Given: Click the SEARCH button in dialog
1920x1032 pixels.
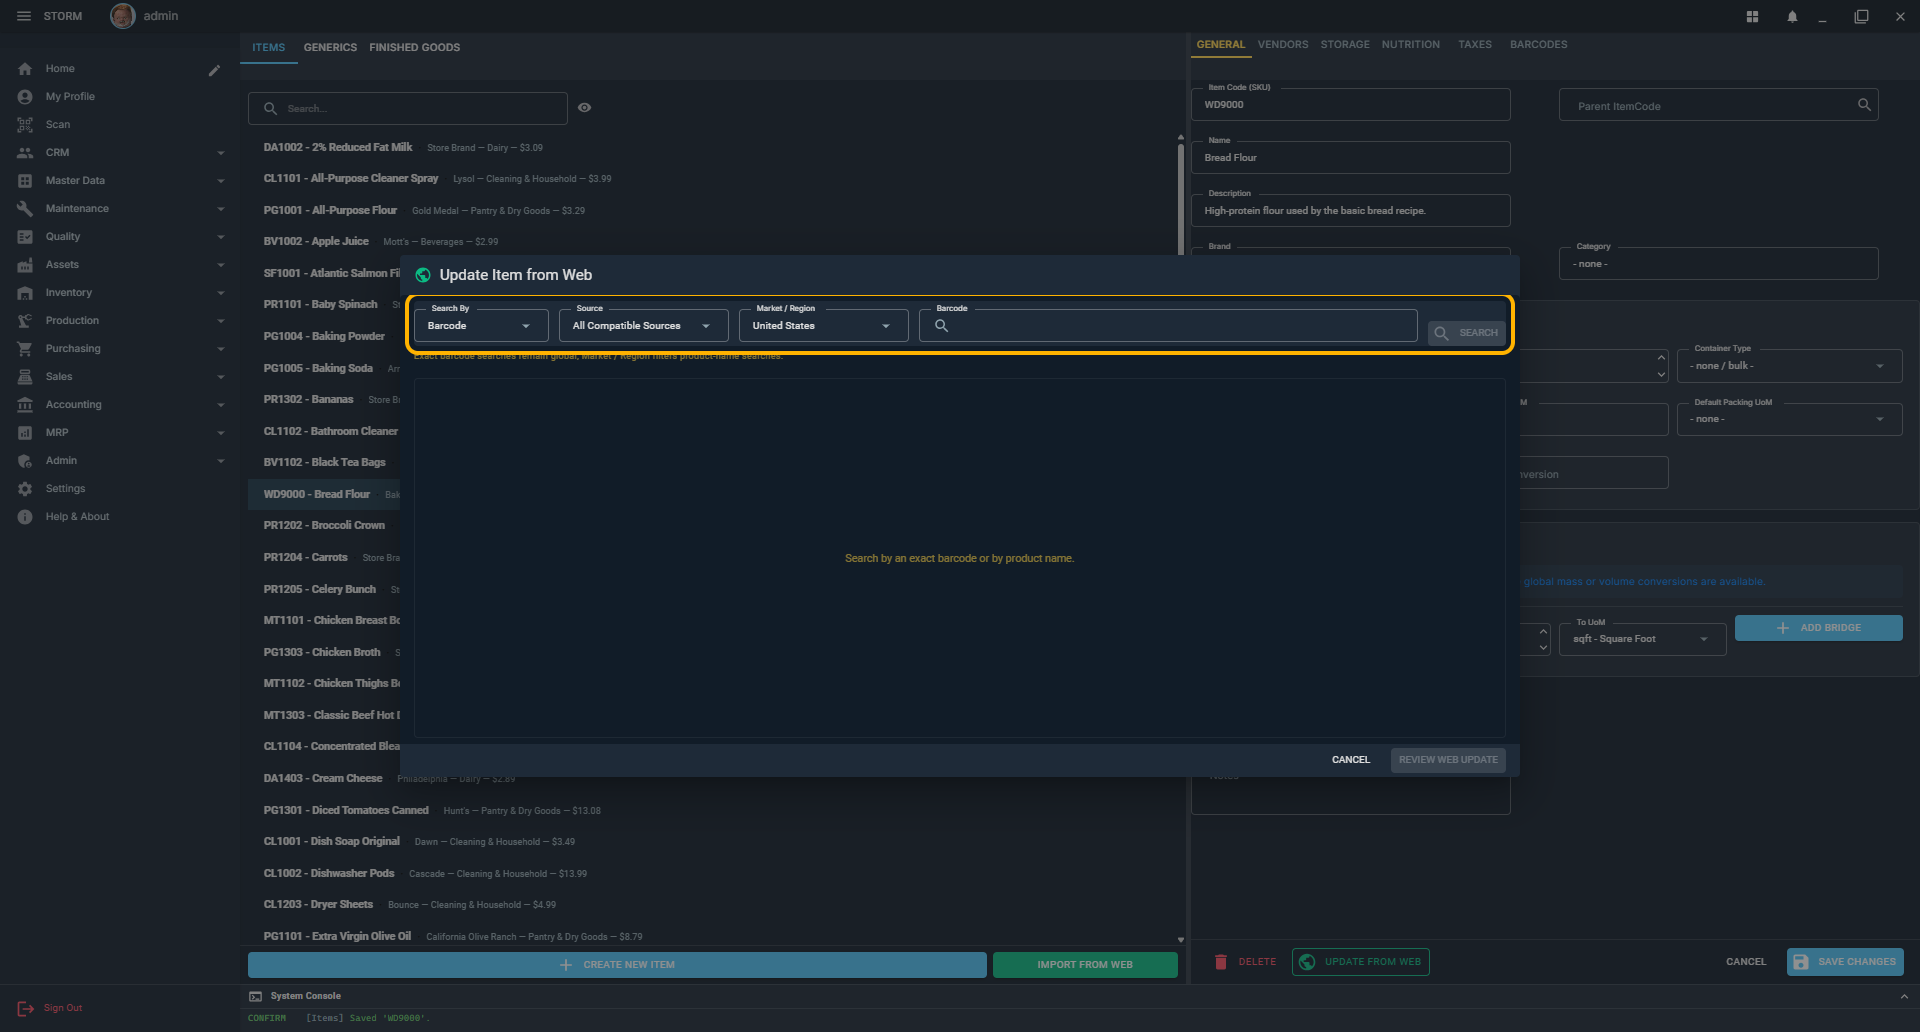Looking at the screenshot, I should pyautogui.click(x=1467, y=333).
